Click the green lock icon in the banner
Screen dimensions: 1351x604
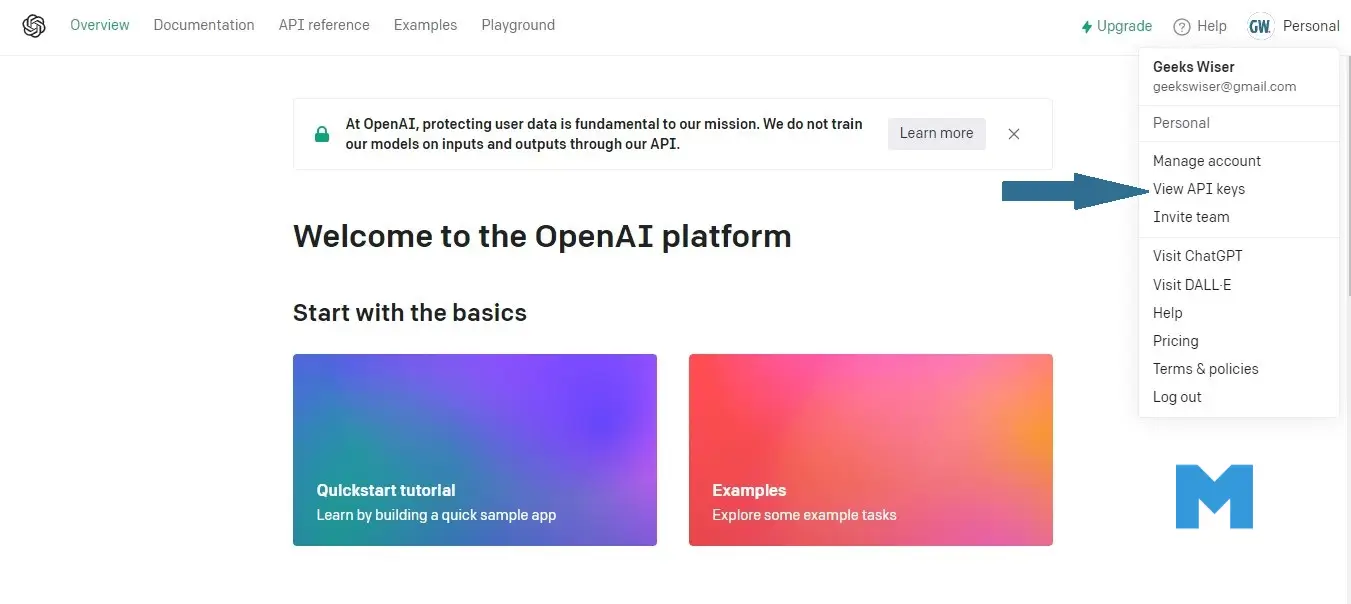click(322, 134)
